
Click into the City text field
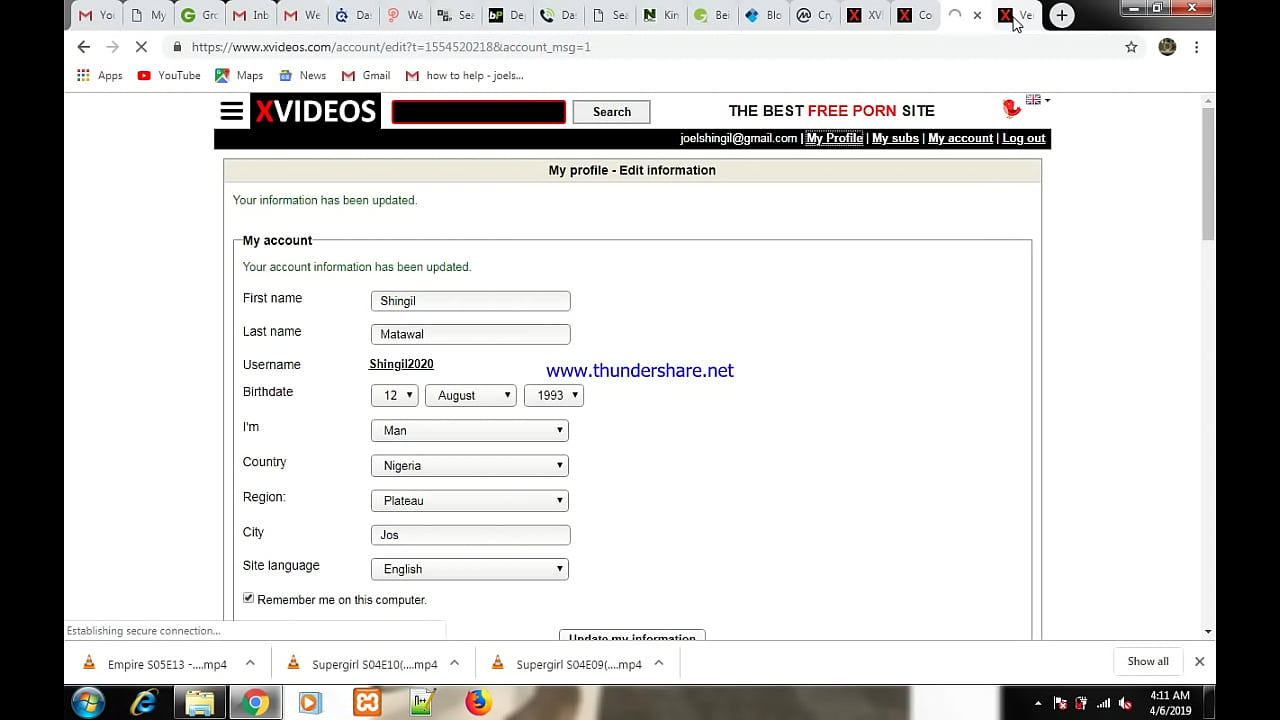[470, 535]
